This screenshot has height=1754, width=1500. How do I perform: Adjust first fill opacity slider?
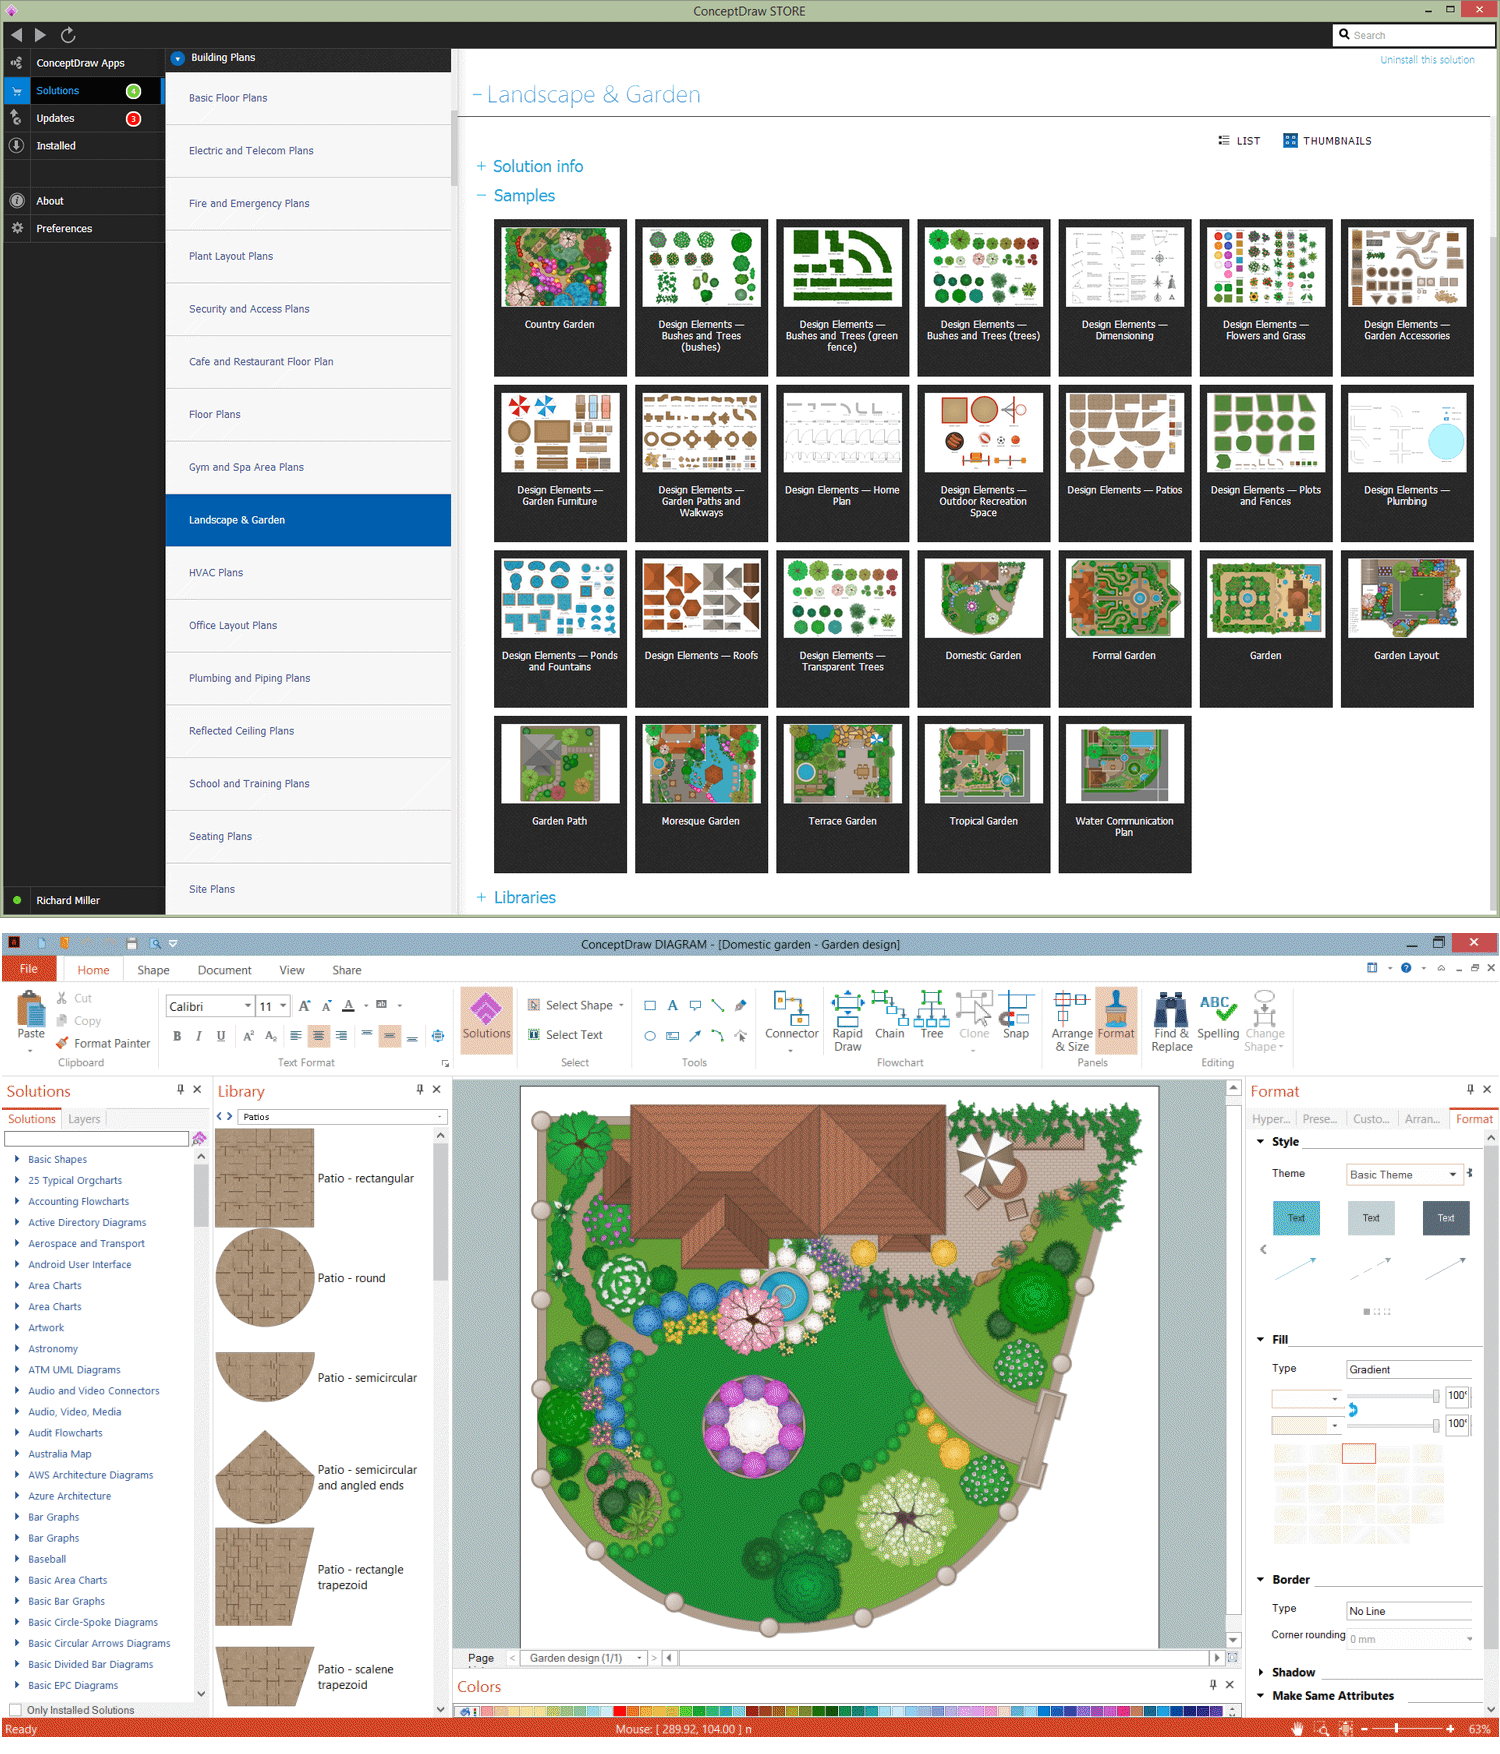tap(1394, 1396)
